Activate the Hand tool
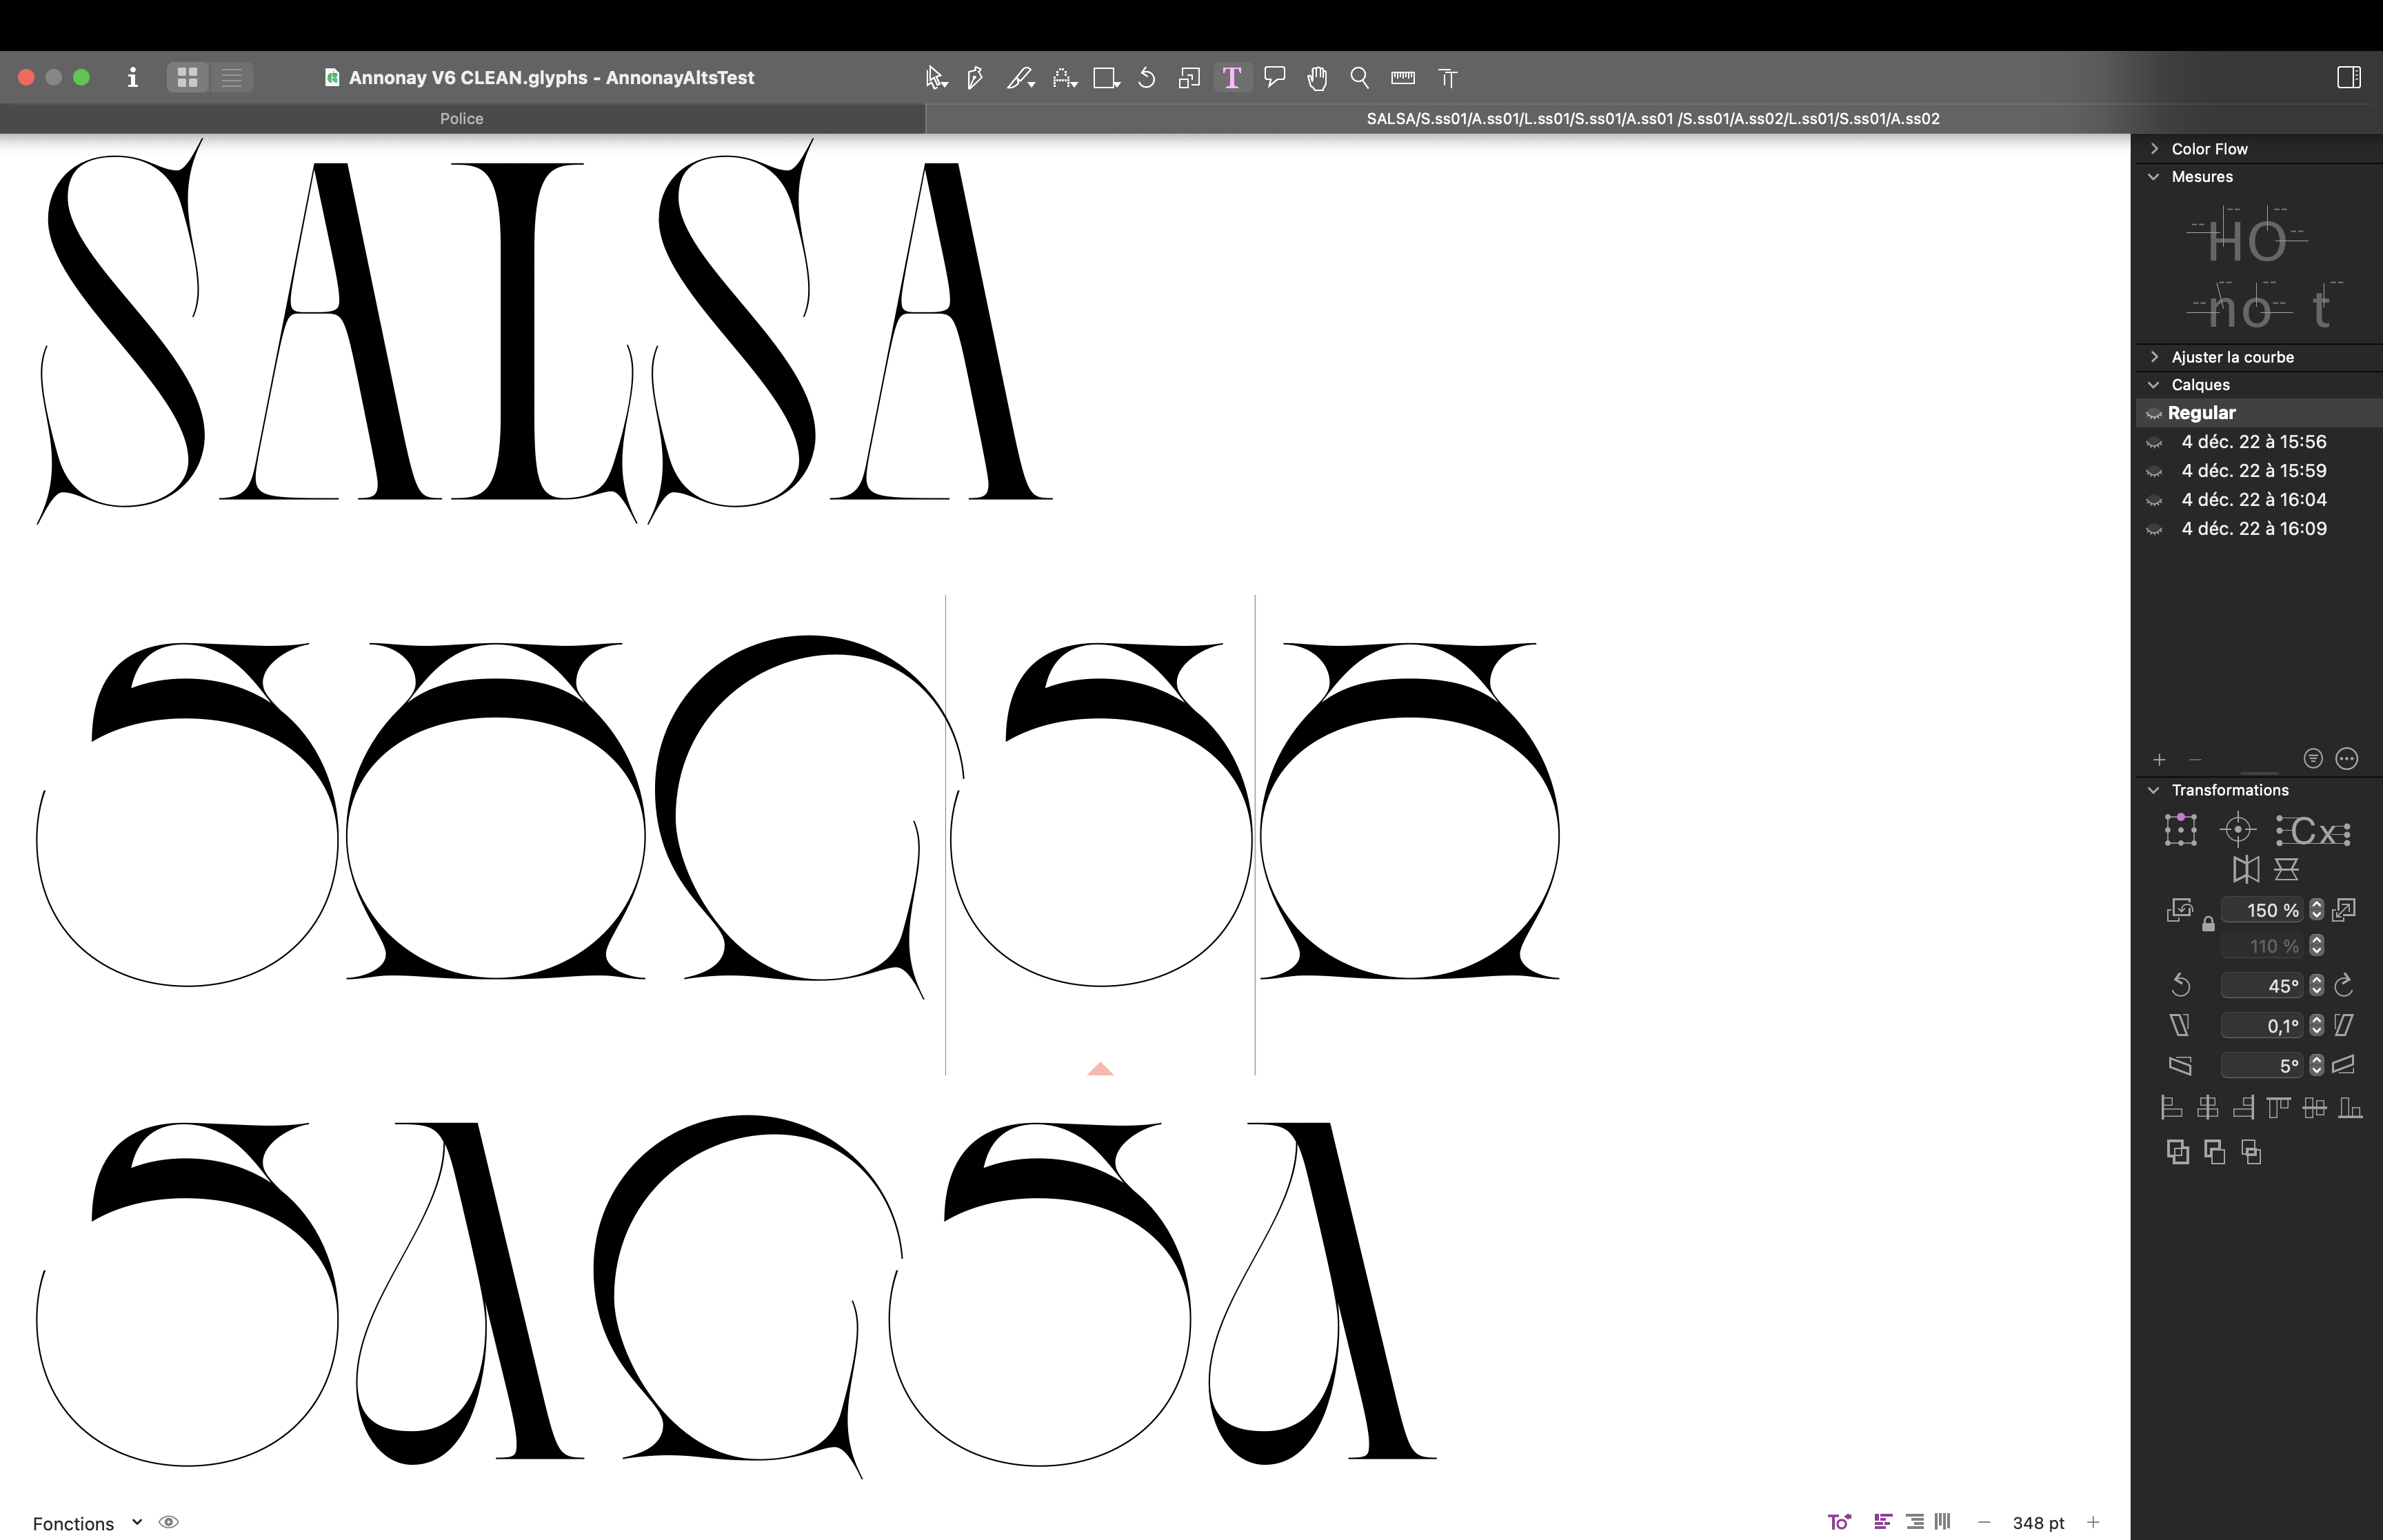This screenshot has width=2383, height=1540. tap(1317, 78)
